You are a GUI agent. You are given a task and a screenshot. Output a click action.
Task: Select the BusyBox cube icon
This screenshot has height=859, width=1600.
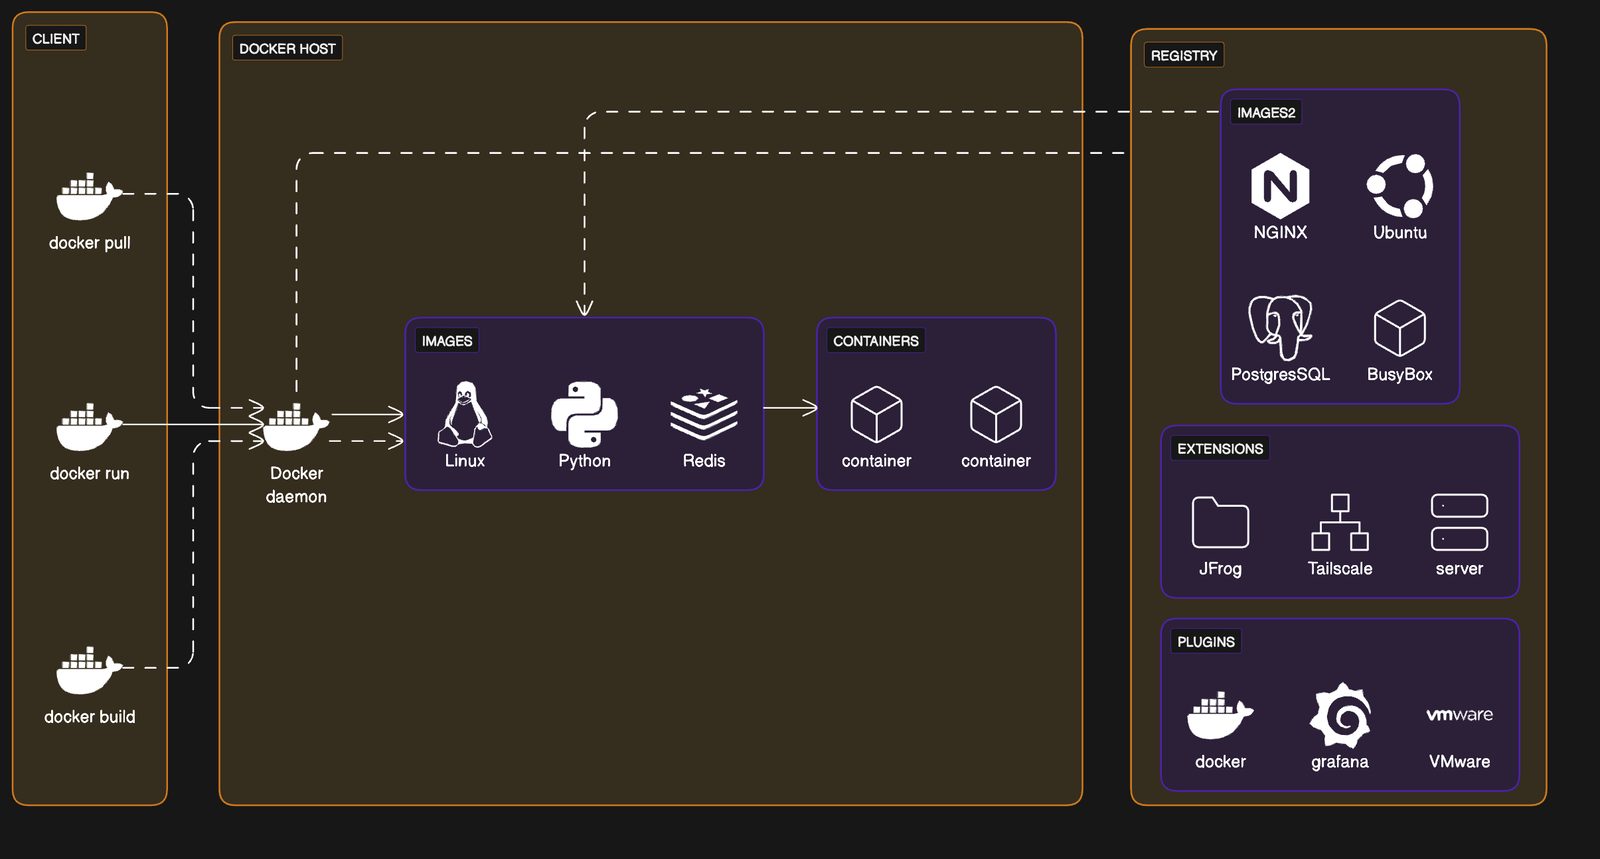1400,328
